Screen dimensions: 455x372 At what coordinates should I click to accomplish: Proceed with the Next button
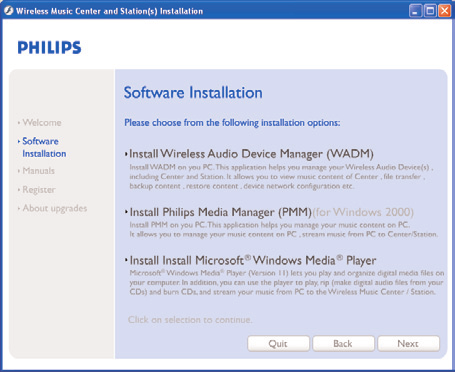(x=408, y=343)
